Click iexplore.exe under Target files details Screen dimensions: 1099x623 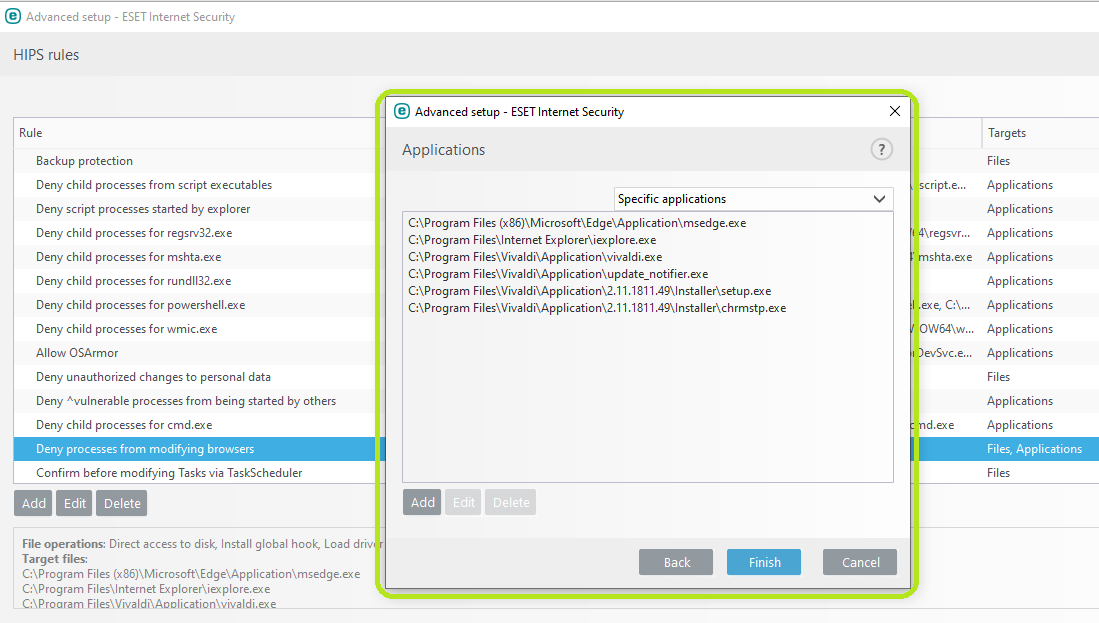pyautogui.click(x=146, y=589)
